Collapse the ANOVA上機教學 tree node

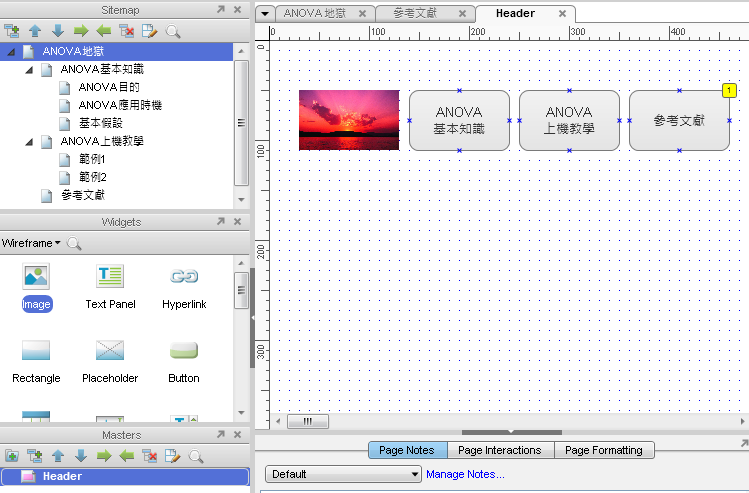29,141
